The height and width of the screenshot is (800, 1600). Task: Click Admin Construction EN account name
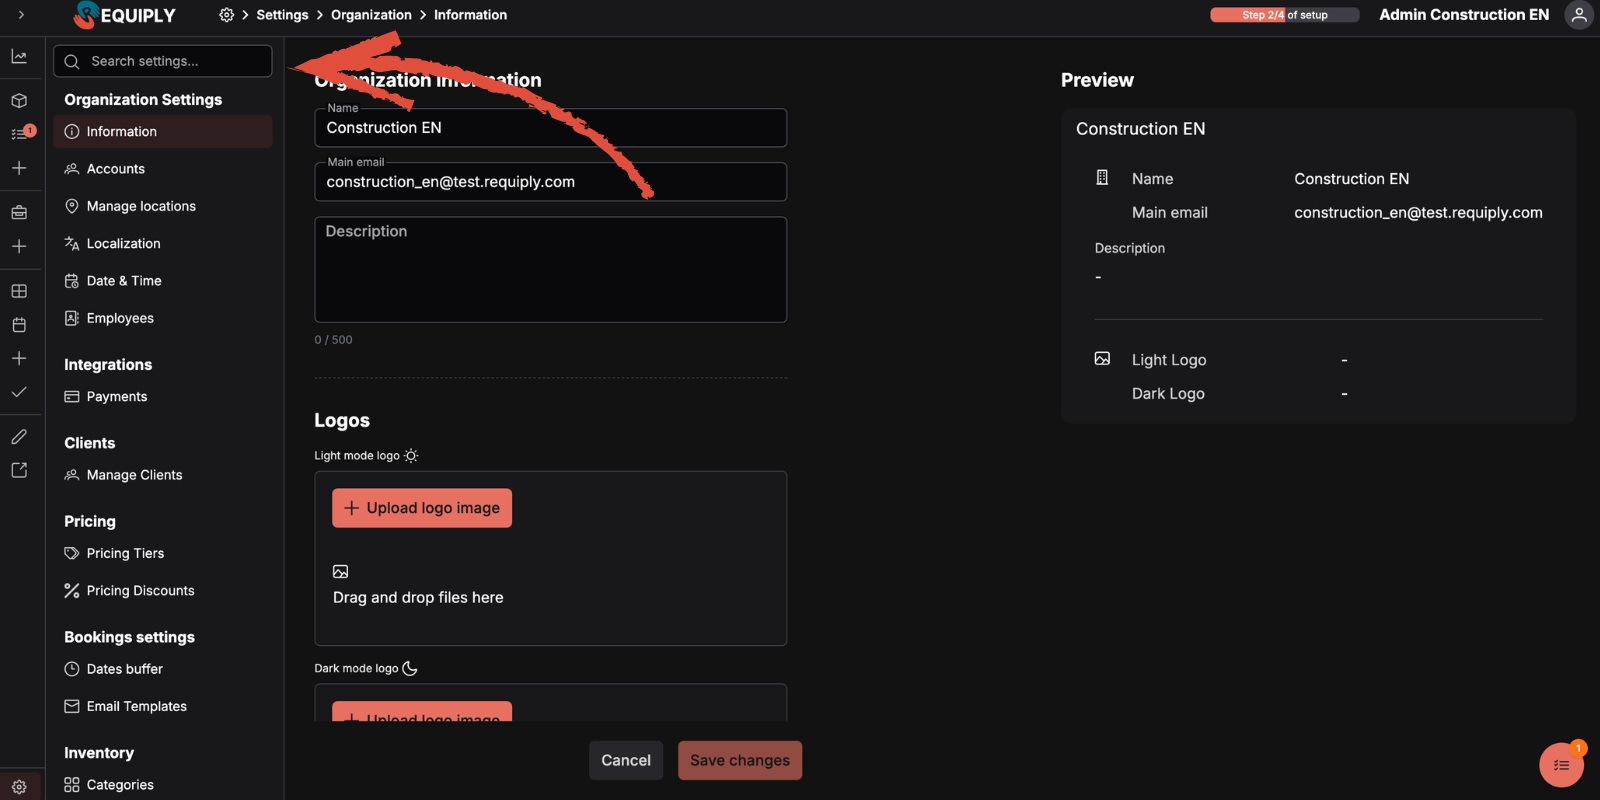pyautogui.click(x=1464, y=15)
